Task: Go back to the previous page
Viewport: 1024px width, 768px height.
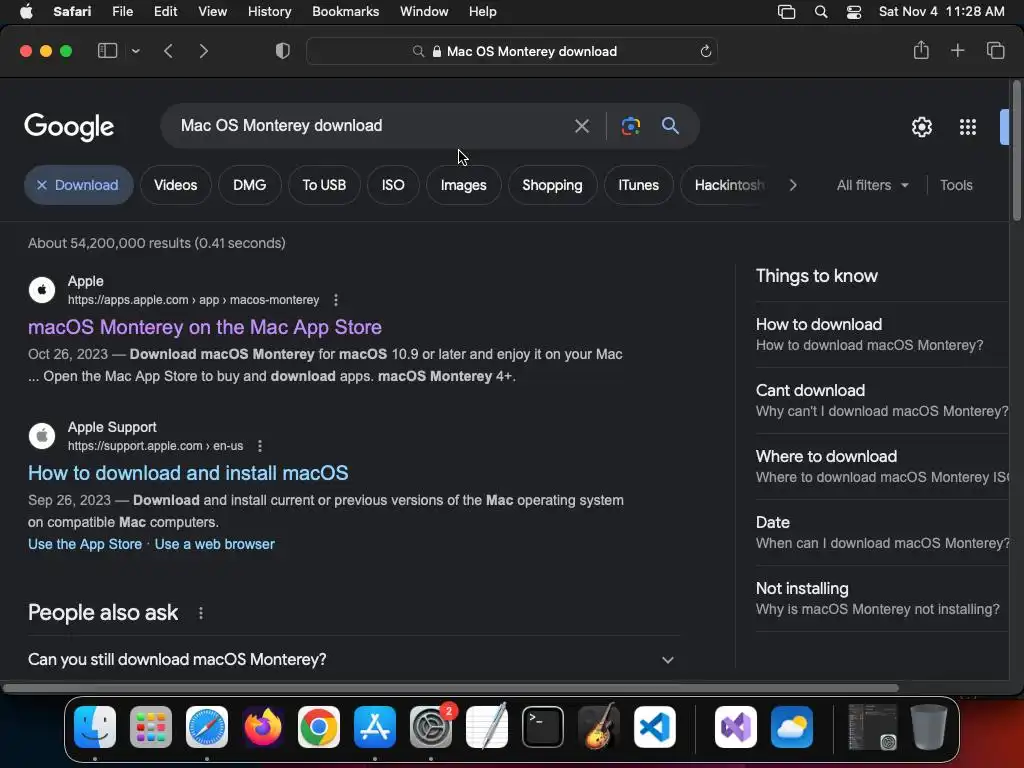Action: click(x=168, y=51)
